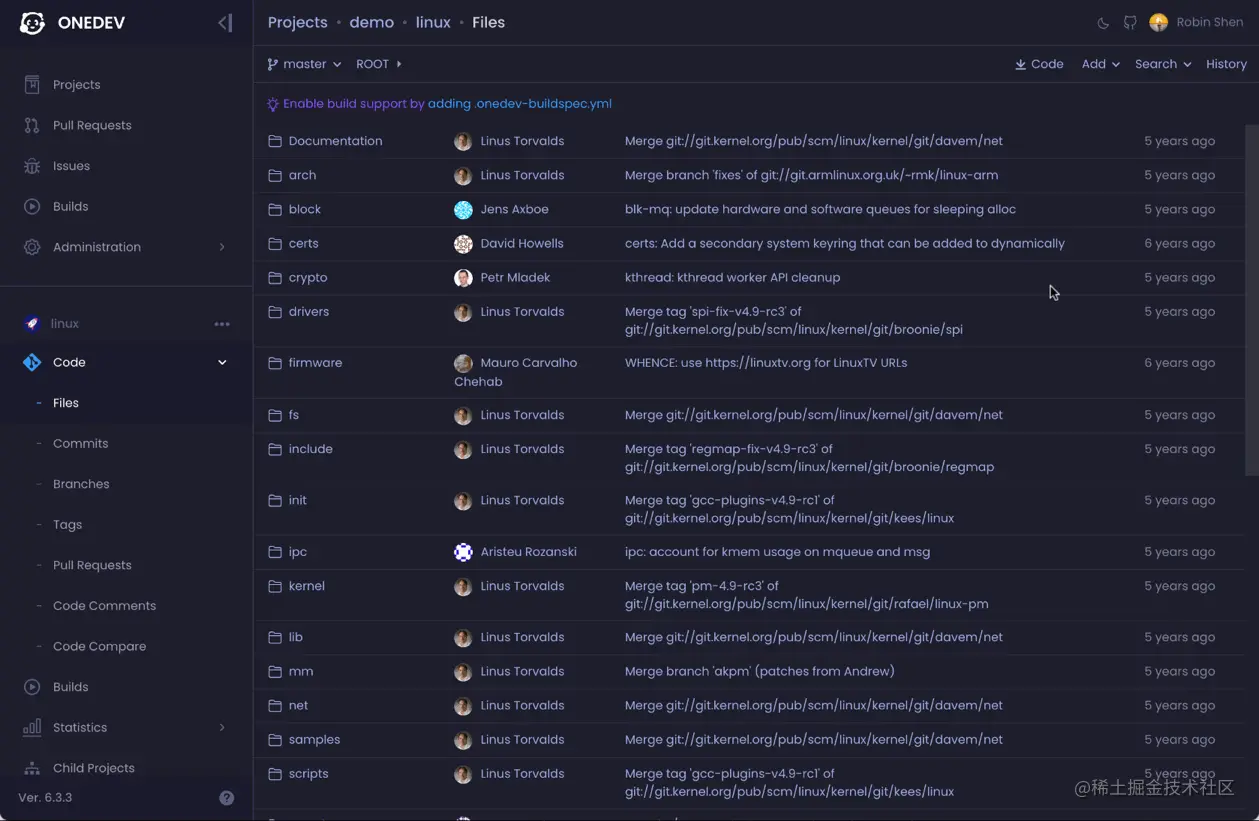Open the mm folder
The width and height of the screenshot is (1259, 821).
301,672
